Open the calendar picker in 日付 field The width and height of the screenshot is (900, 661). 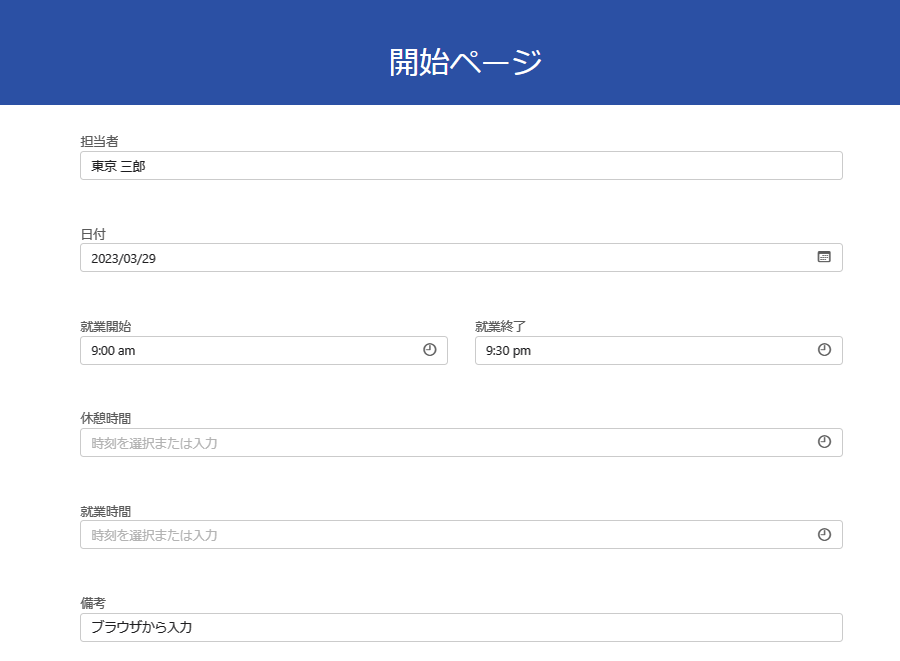point(824,257)
